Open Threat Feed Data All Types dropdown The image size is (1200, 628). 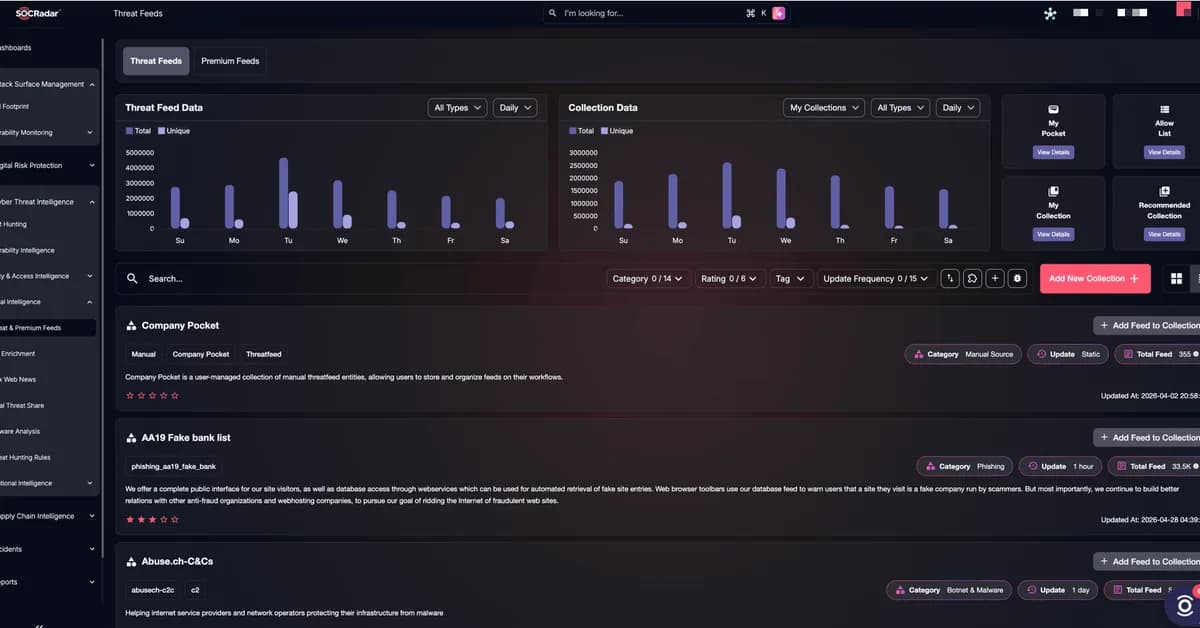(457, 108)
